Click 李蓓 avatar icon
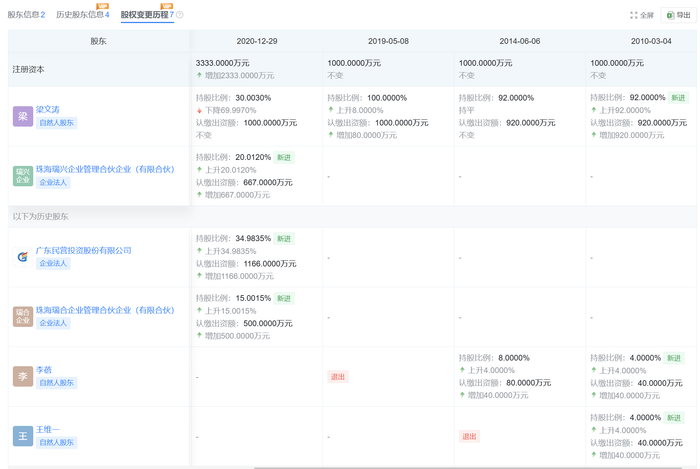The height and width of the screenshot is (469, 700). [23, 376]
